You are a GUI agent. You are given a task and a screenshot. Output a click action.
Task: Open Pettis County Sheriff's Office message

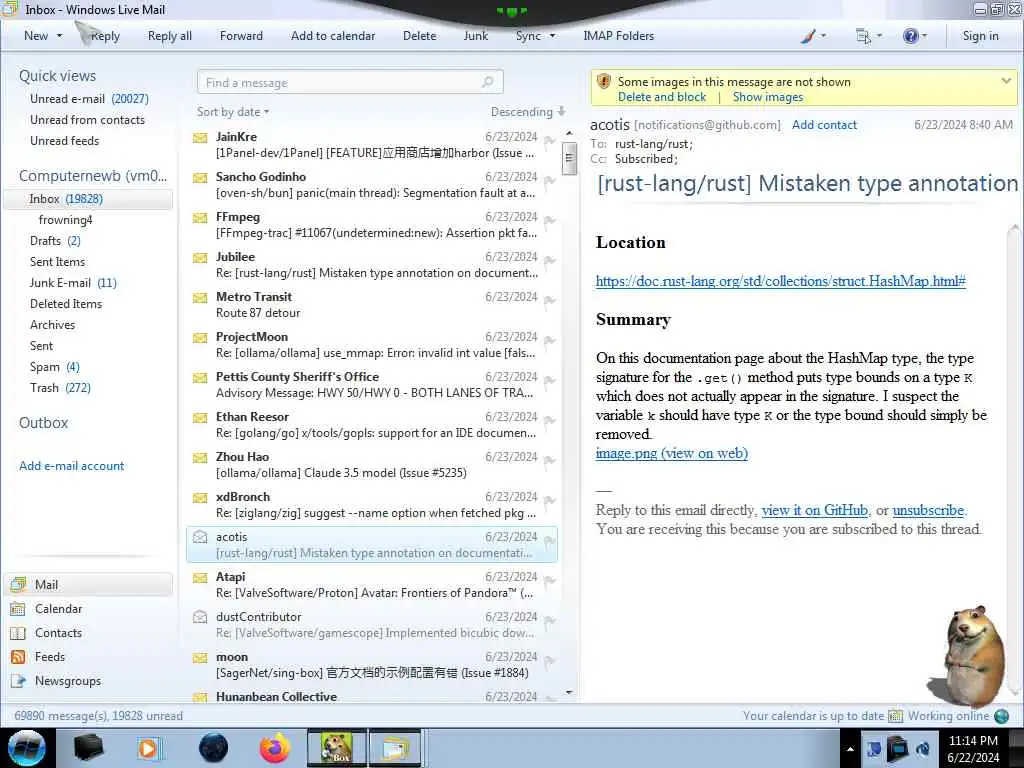372,384
